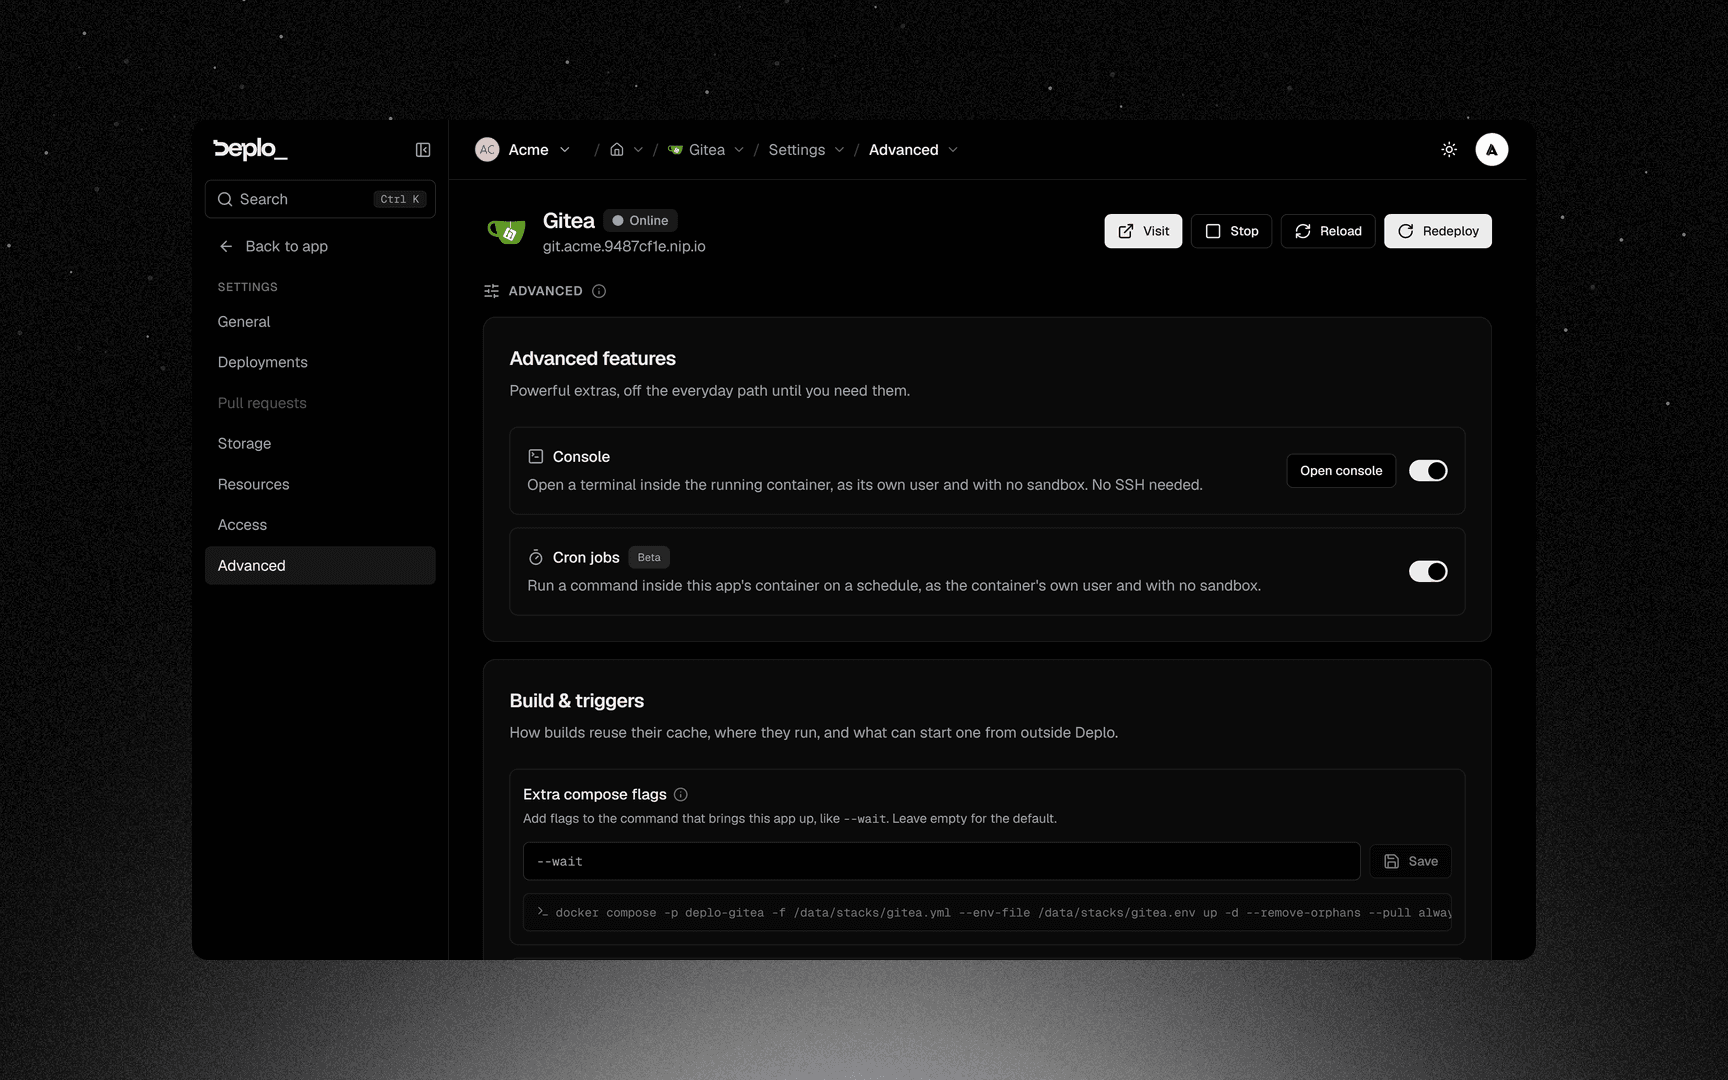Screen dimensions: 1728x1080
Task: Open the user avatar menu
Action: 1491,150
